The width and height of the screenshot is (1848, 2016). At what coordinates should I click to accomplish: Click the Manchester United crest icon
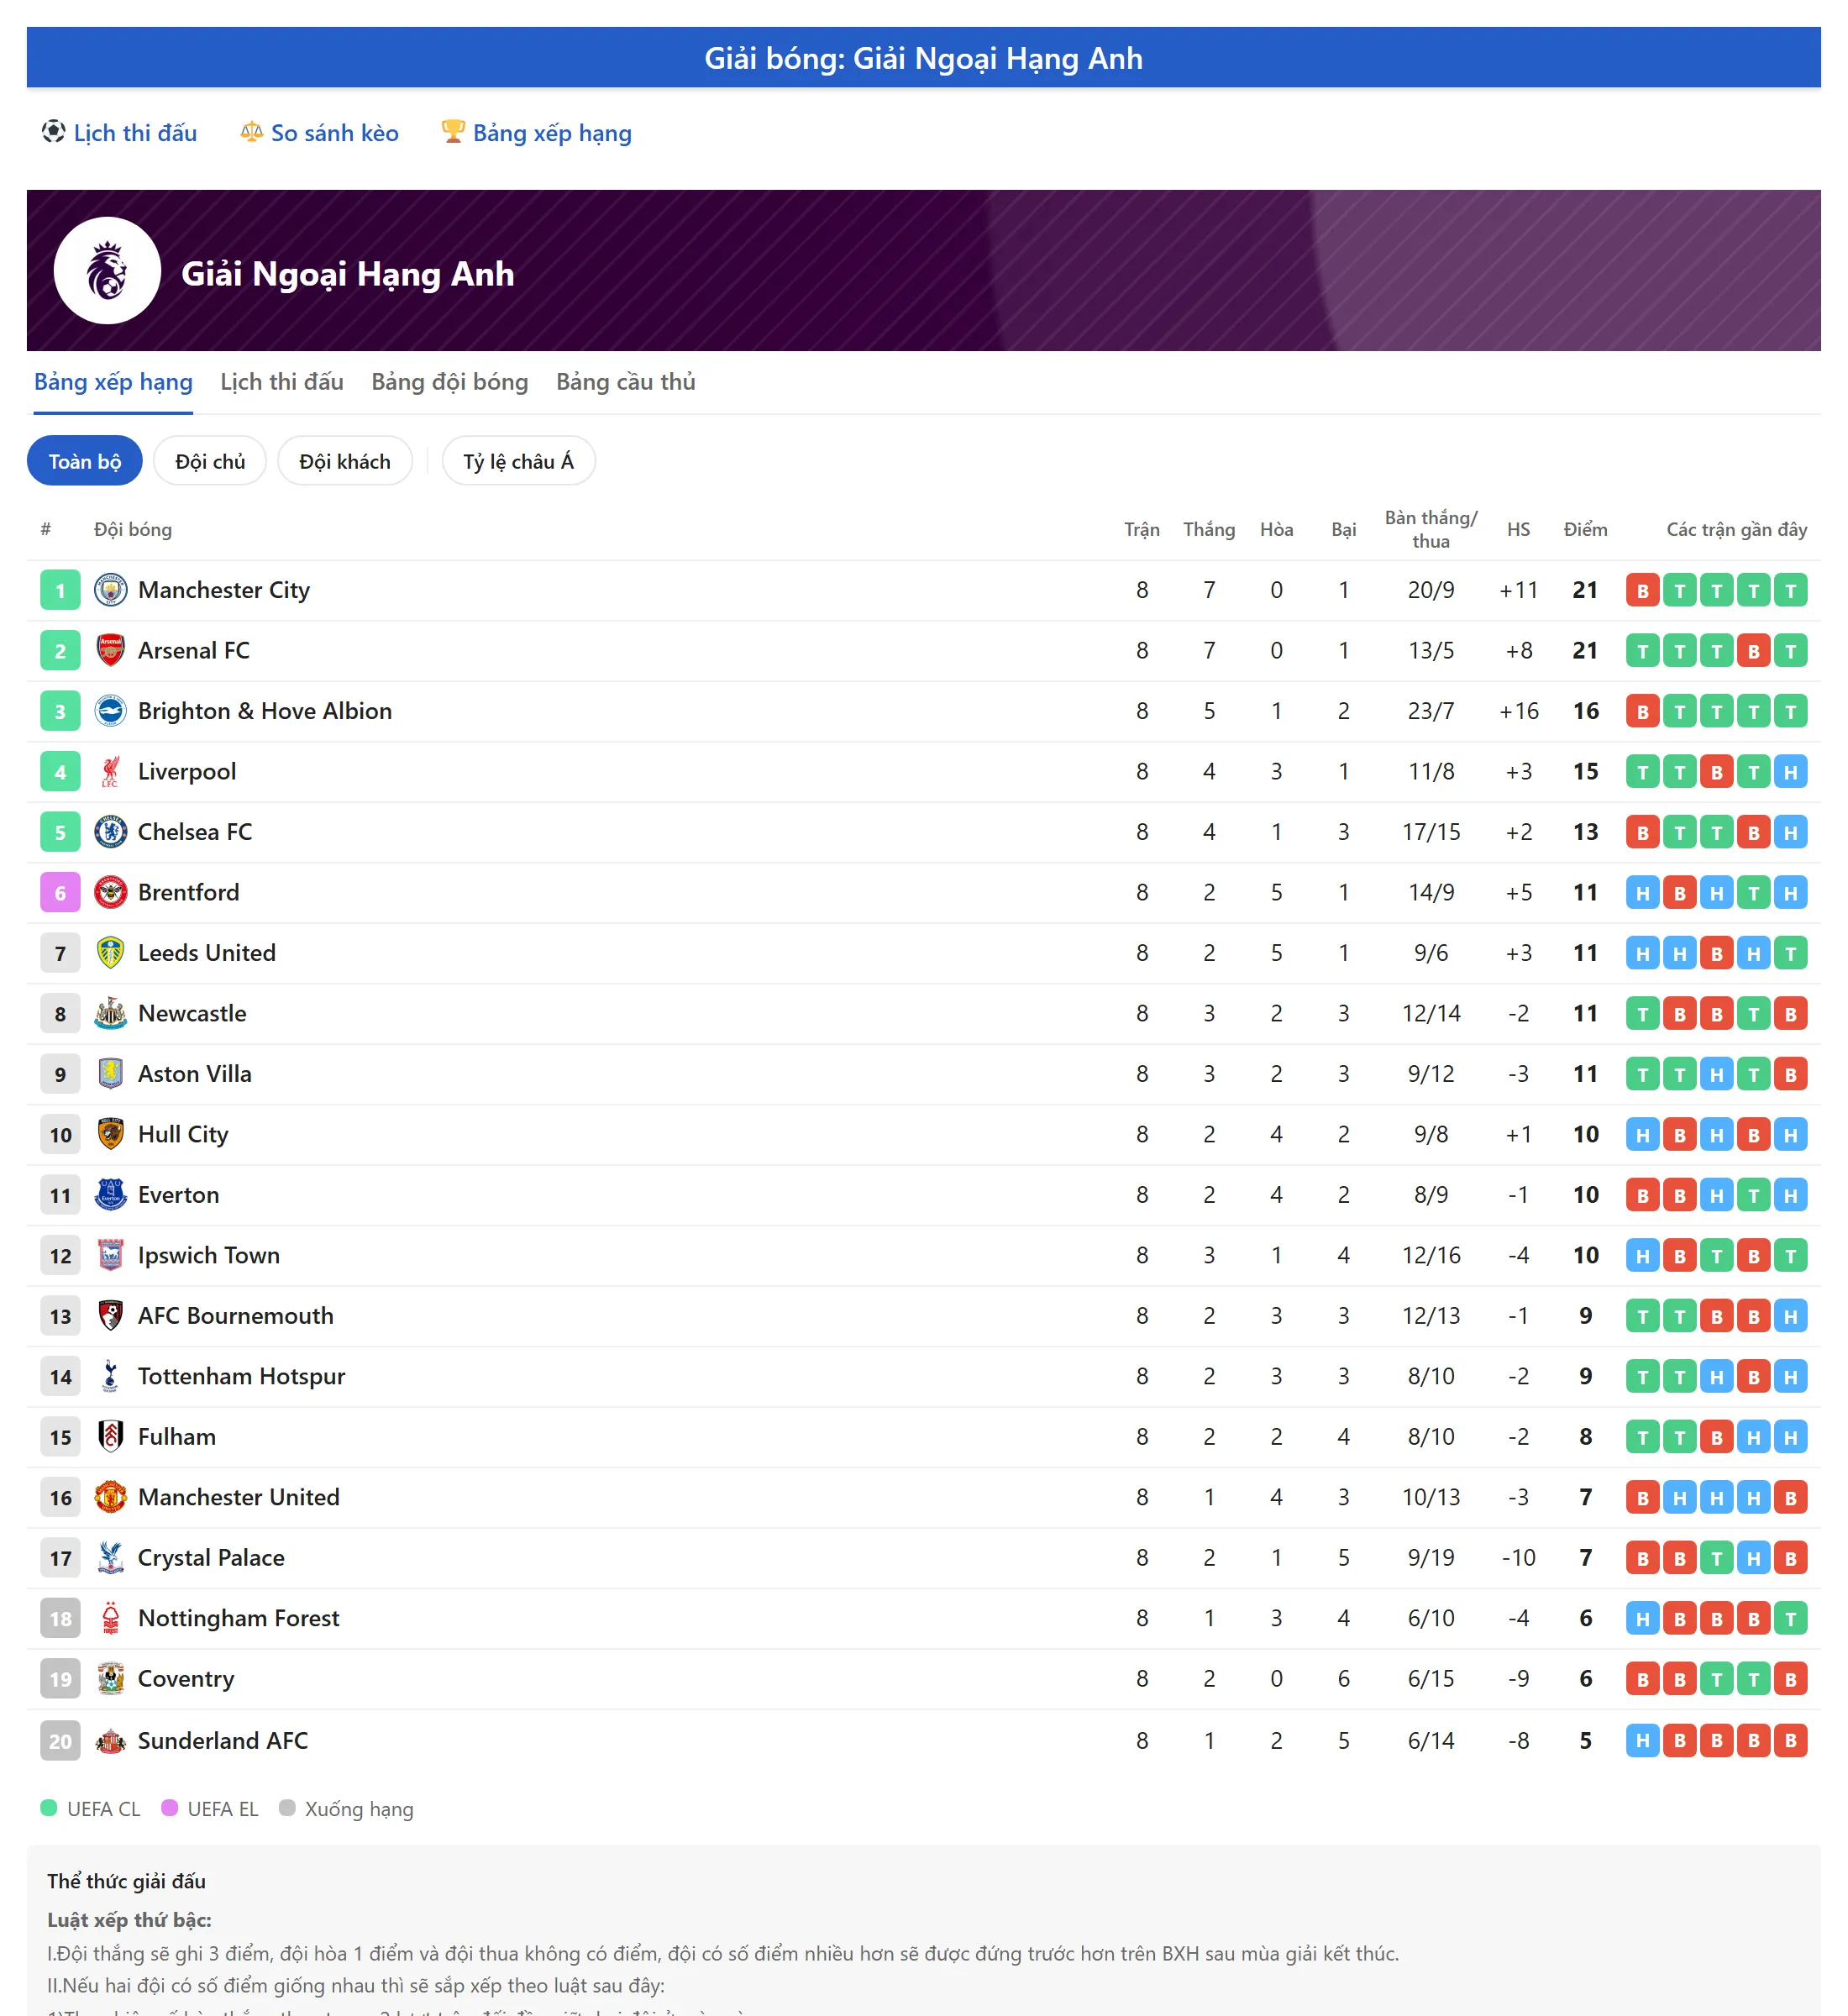[110, 1497]
